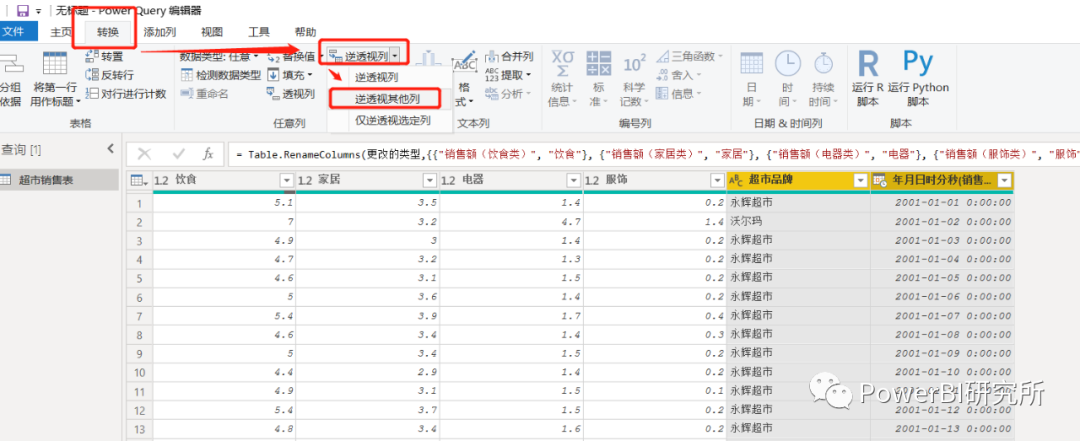Viewport: 1080px width, 441px height.
Task: Click the 反转行 reverse rows button
Action: click(x=109, y=75)
